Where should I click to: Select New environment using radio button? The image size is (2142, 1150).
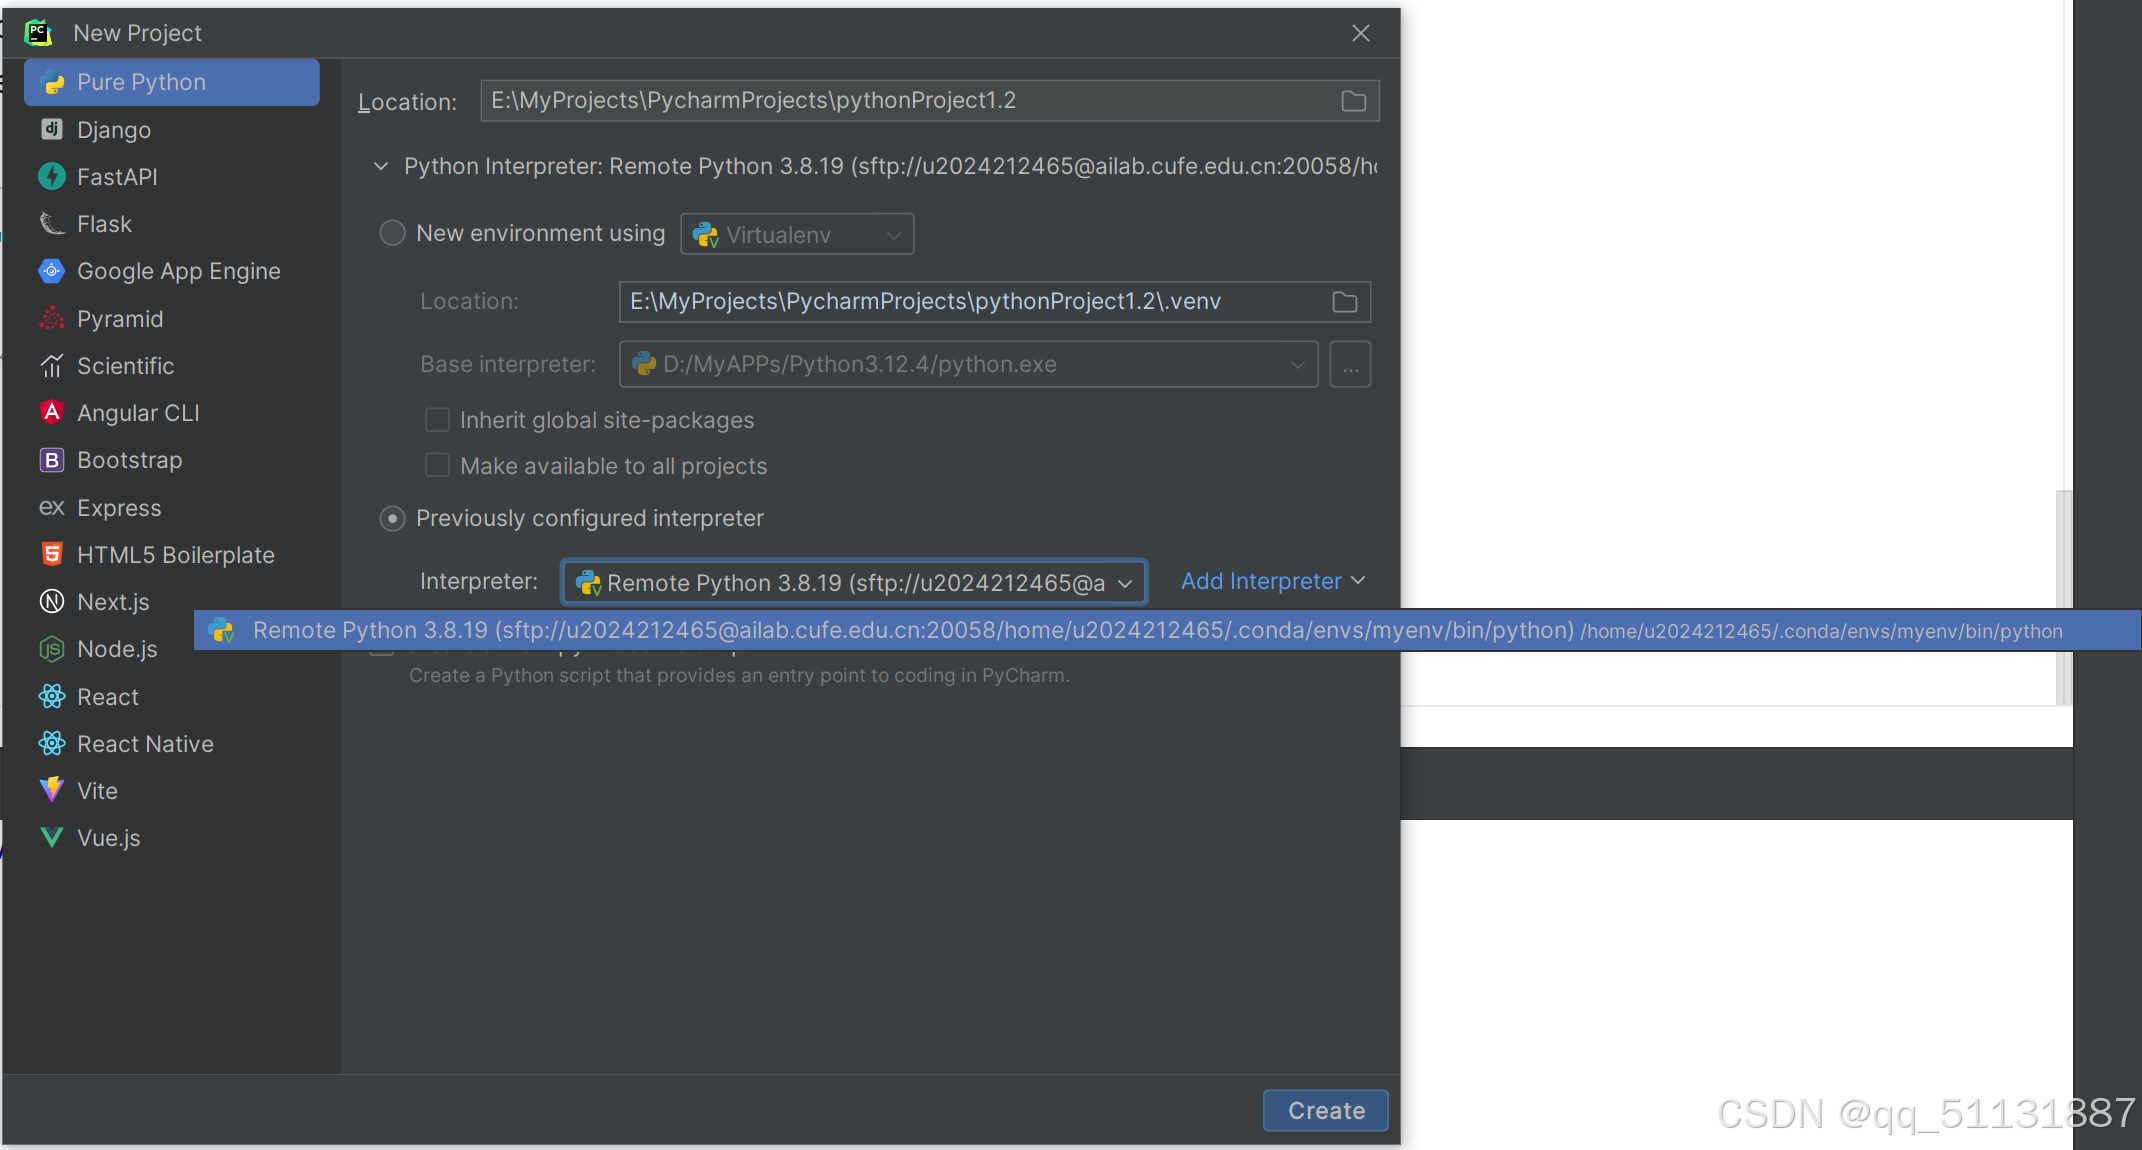coord(392,233)
